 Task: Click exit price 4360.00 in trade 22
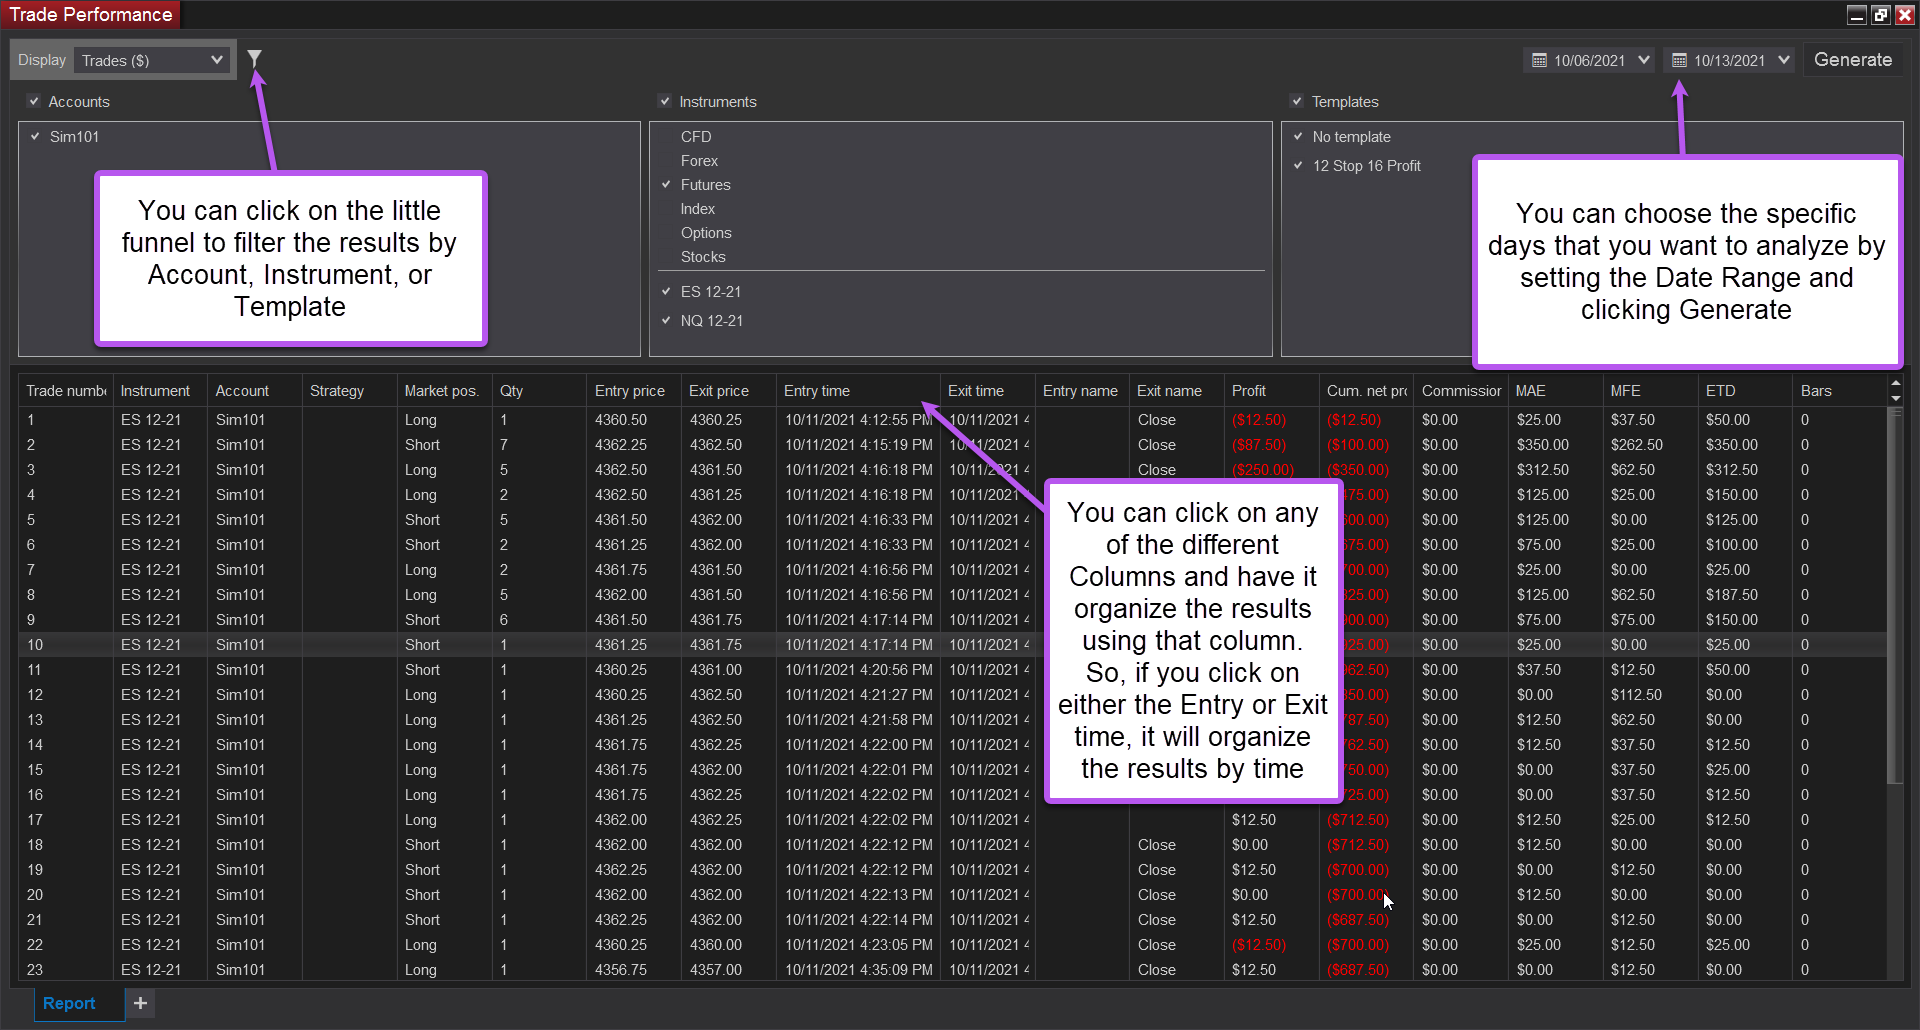click(x=716, y=945)
